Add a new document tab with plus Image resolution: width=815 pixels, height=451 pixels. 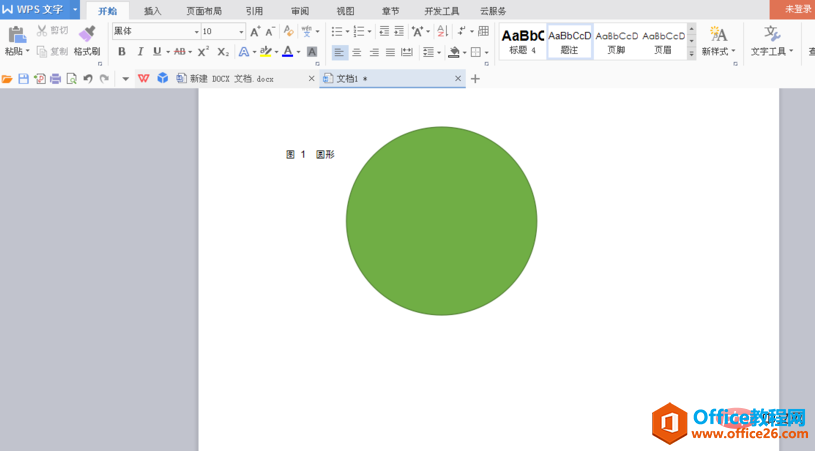click(475, 78)
